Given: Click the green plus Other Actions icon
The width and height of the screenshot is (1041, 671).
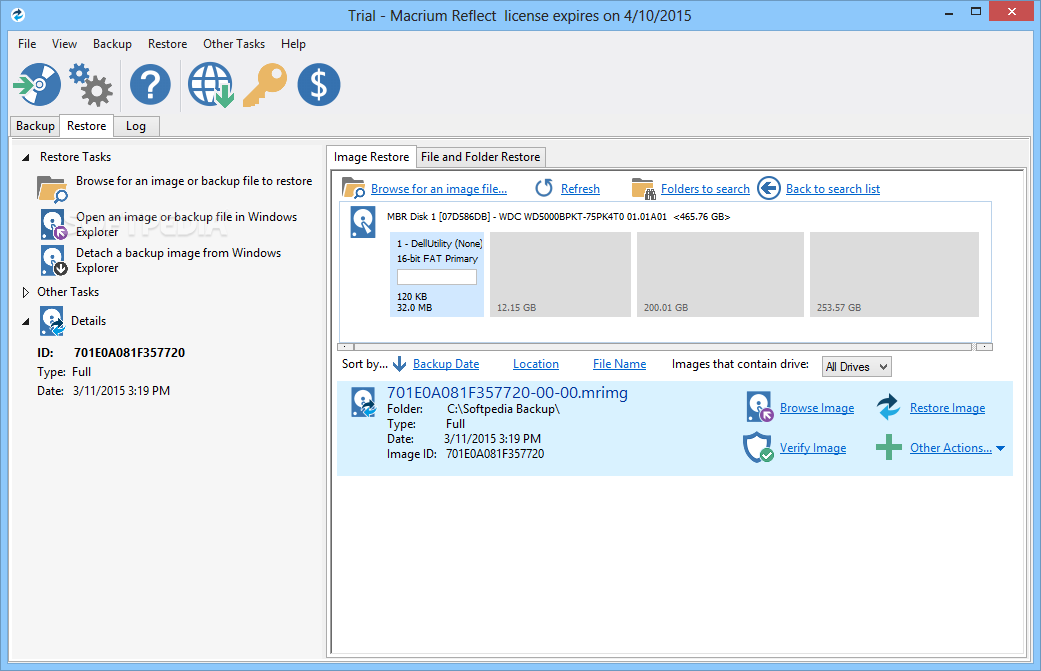Looking at the screenshot, I should (888, 447).
